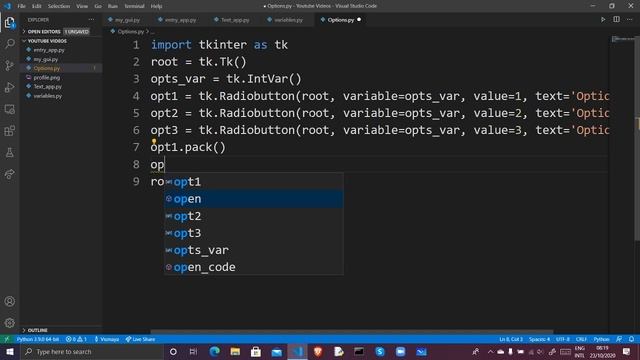This screenshot has height=360, width=640.
Task: Open the Remote Explorer view
Action: point(9,109)
